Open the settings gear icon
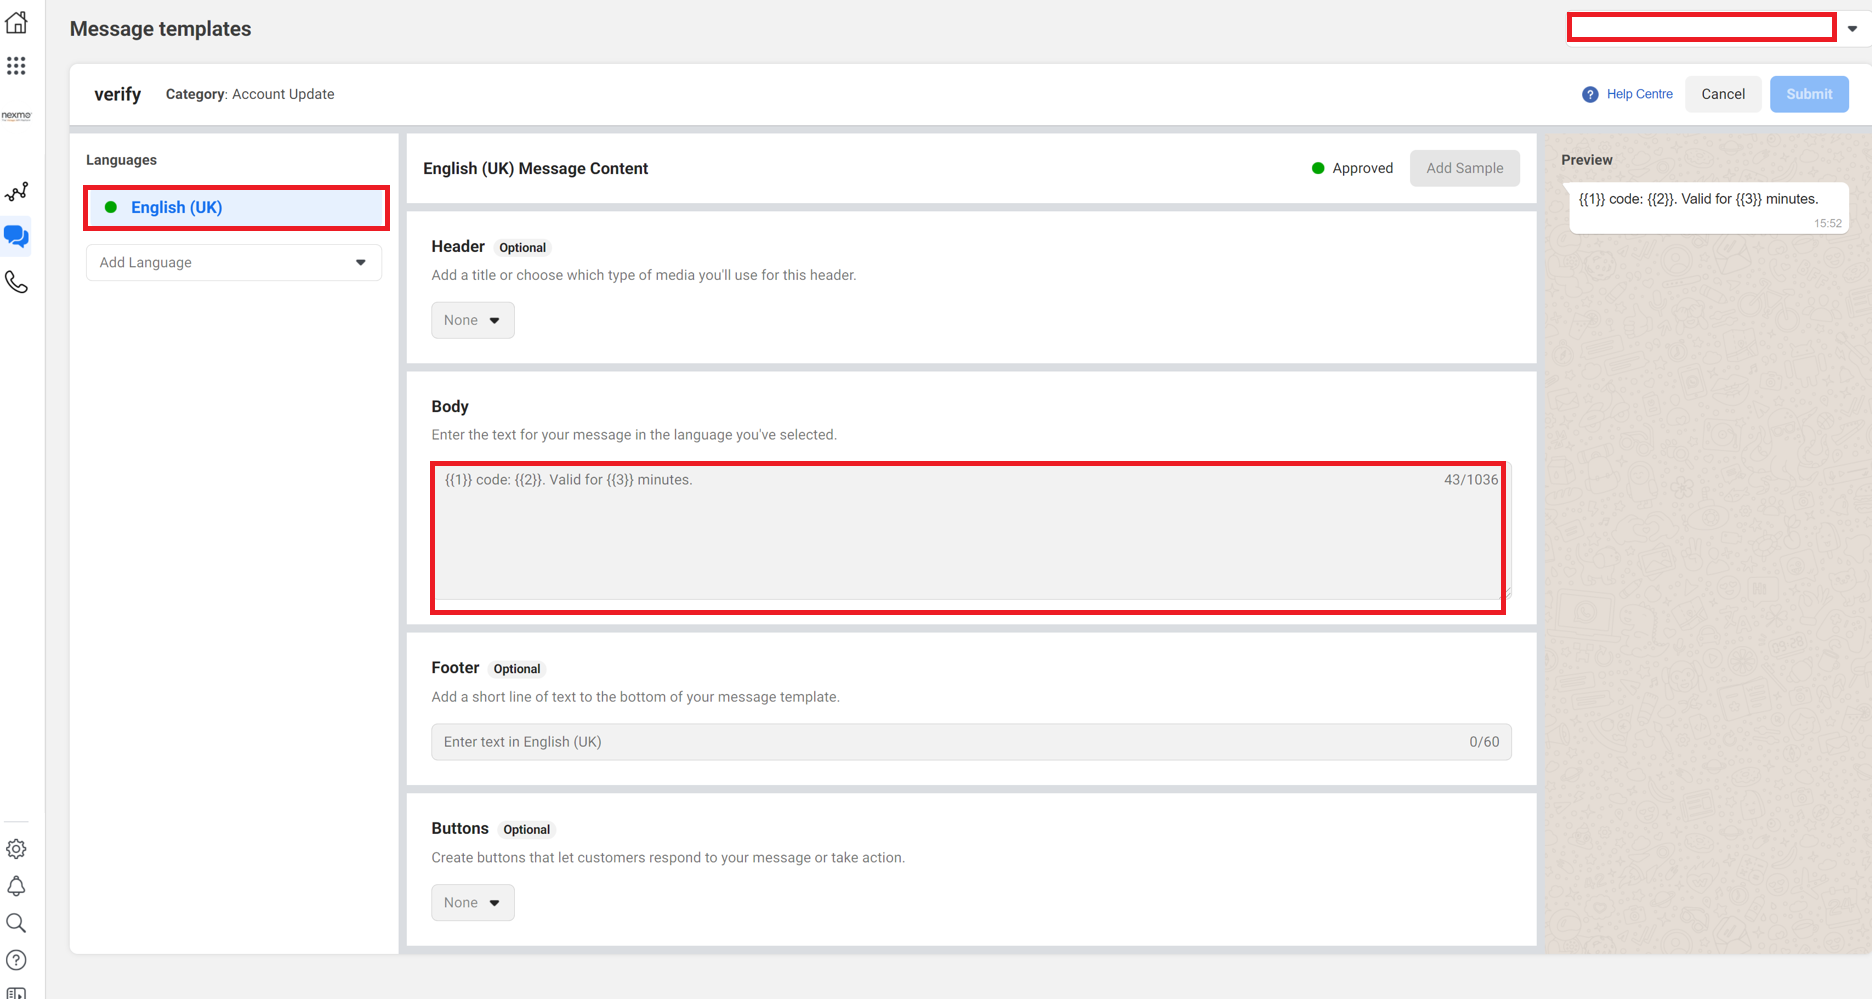1872x999 pixels. (17, 849)
